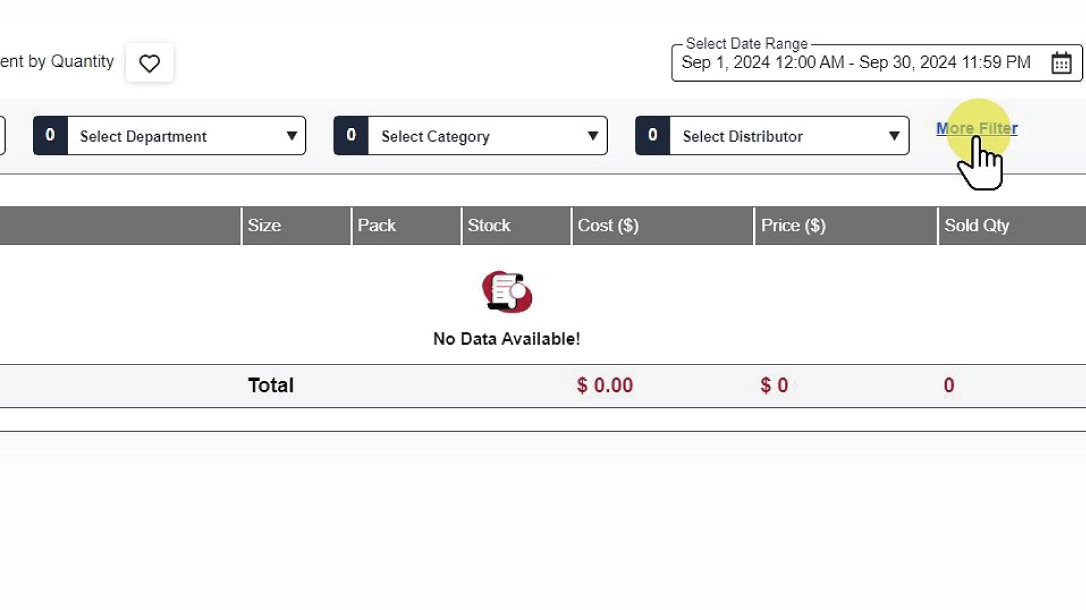Click the Select Date Range field
This screenshot has height=610, width=1086.
856,63
